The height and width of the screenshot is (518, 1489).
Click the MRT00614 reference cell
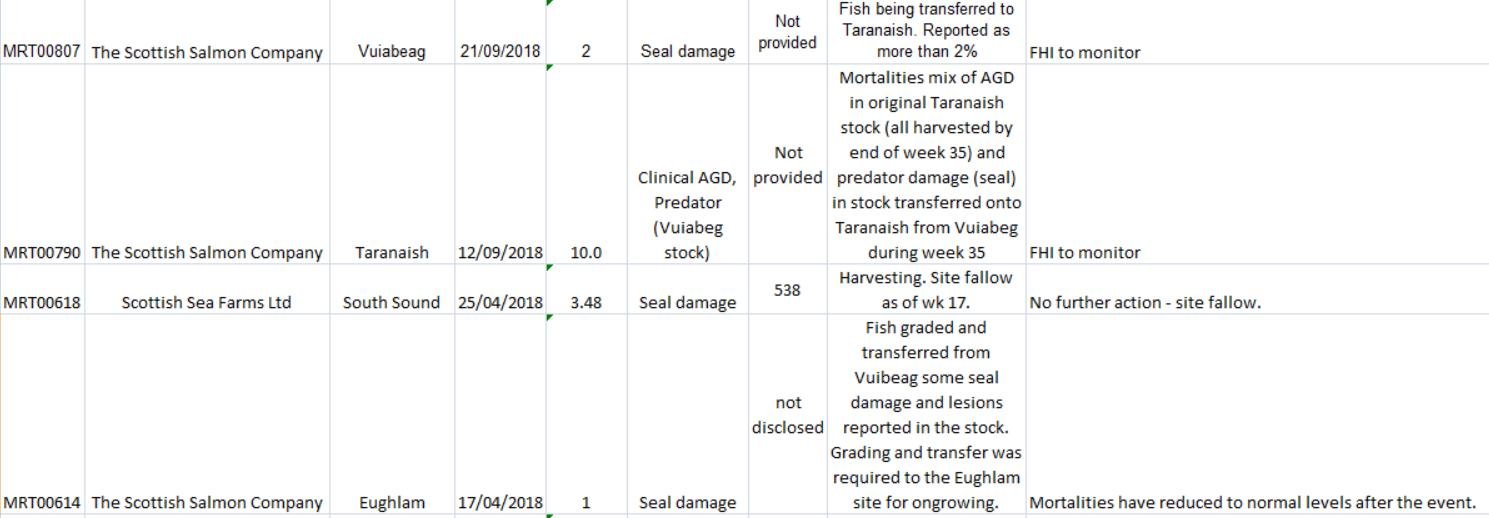coord(42,502)
